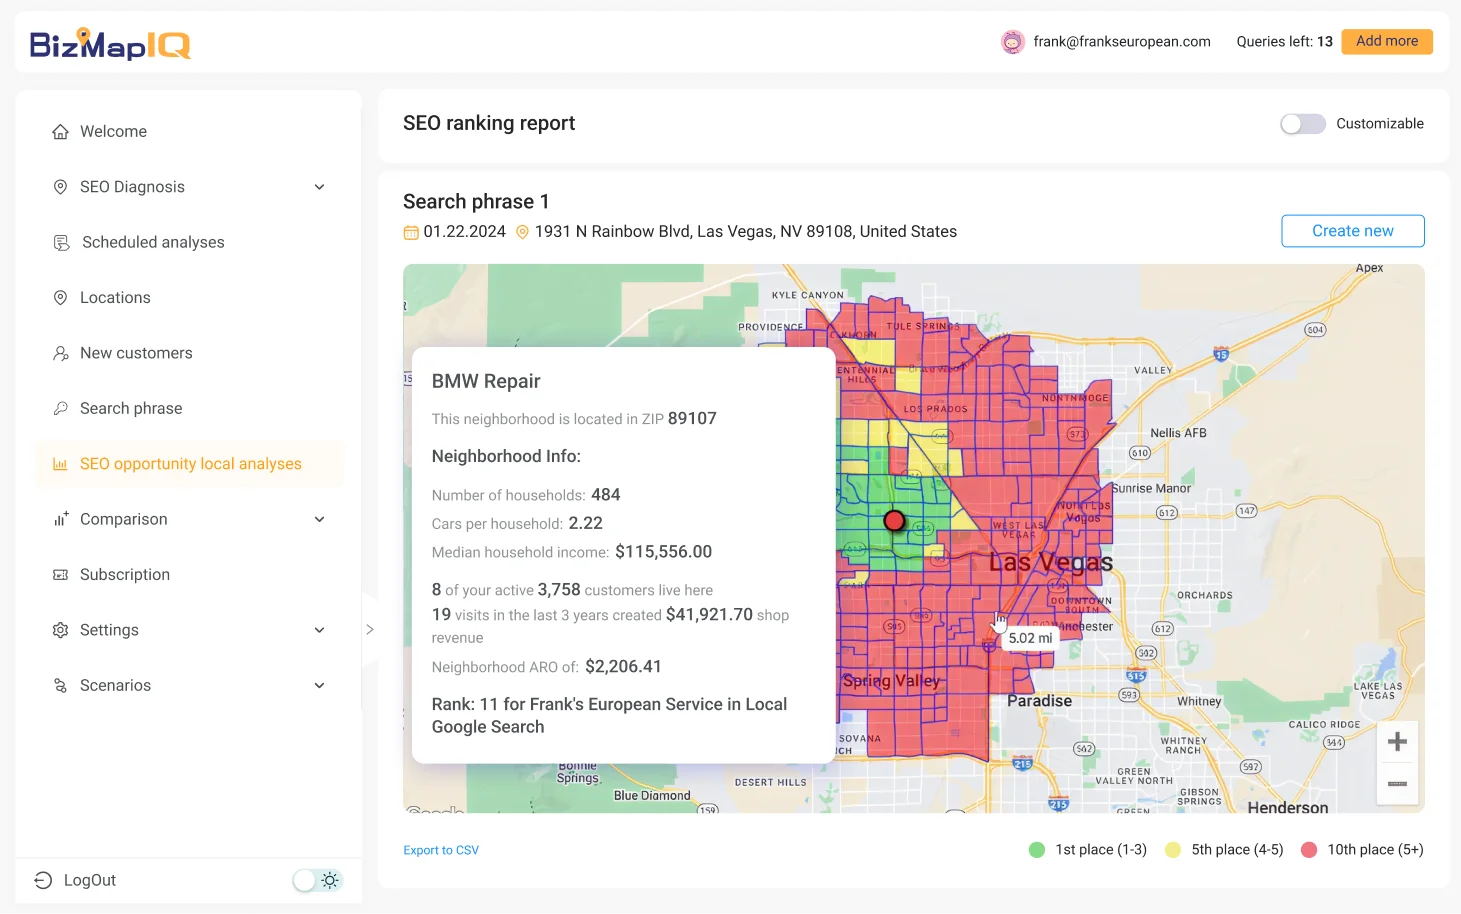1461x914 pixels.
Task: Toggle the 1st place green legend marker
Action: click(x=1037, y=849)
